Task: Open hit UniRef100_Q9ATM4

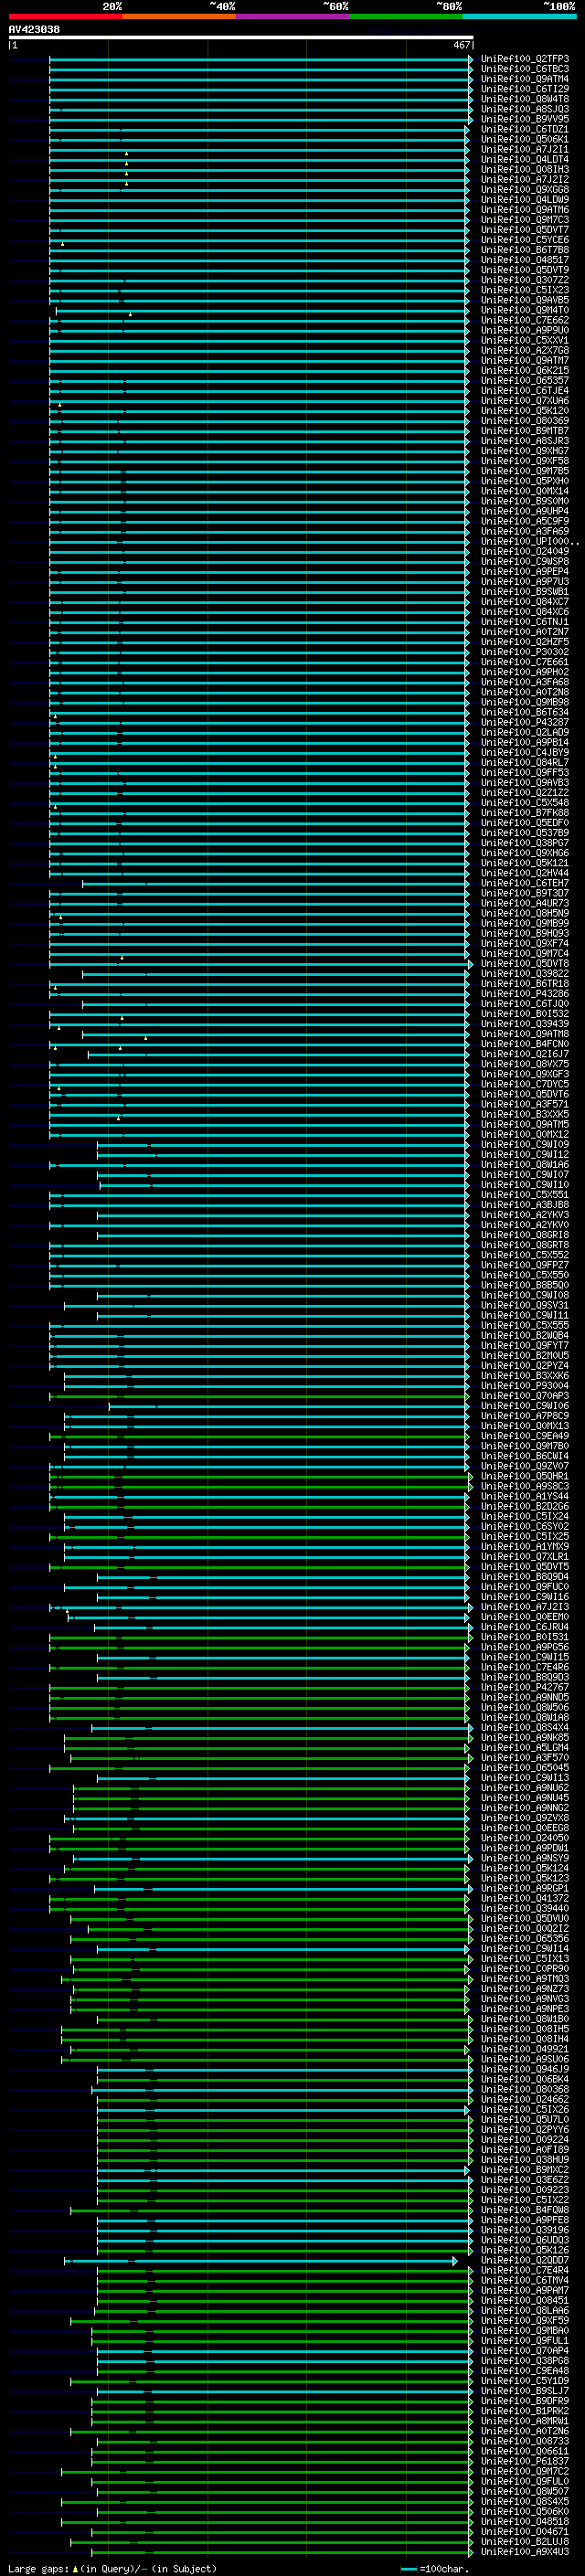Action: click(525, 79)
